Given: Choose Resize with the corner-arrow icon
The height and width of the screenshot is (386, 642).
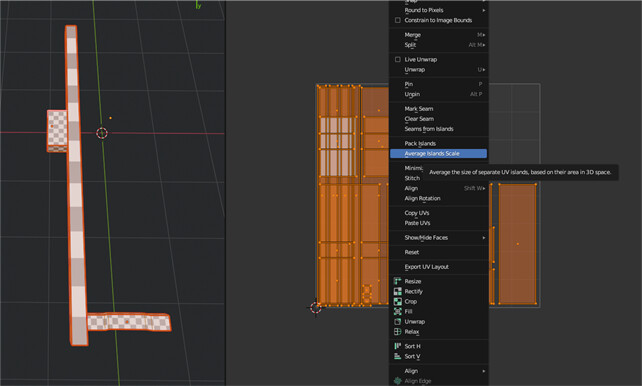Looking at the screenshot, I should tap(439, 281).
